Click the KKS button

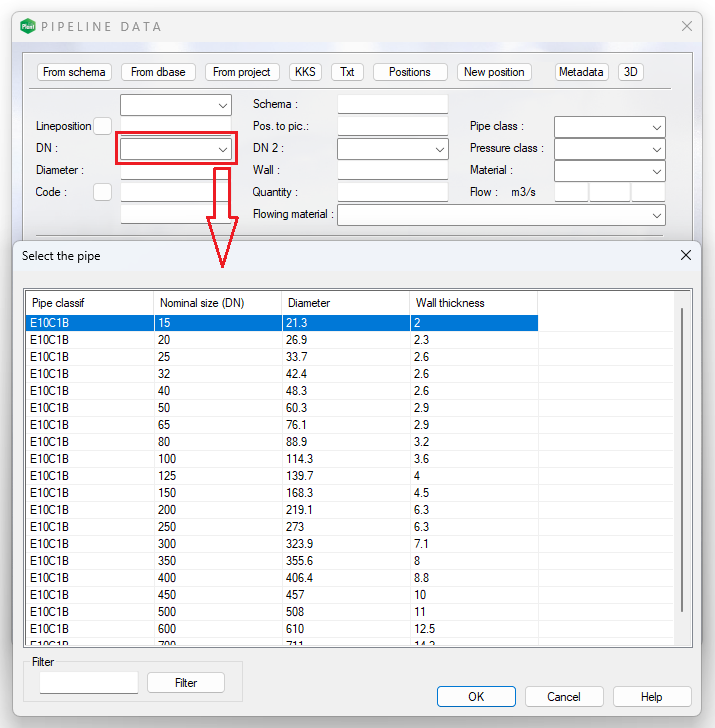(305, 72)
